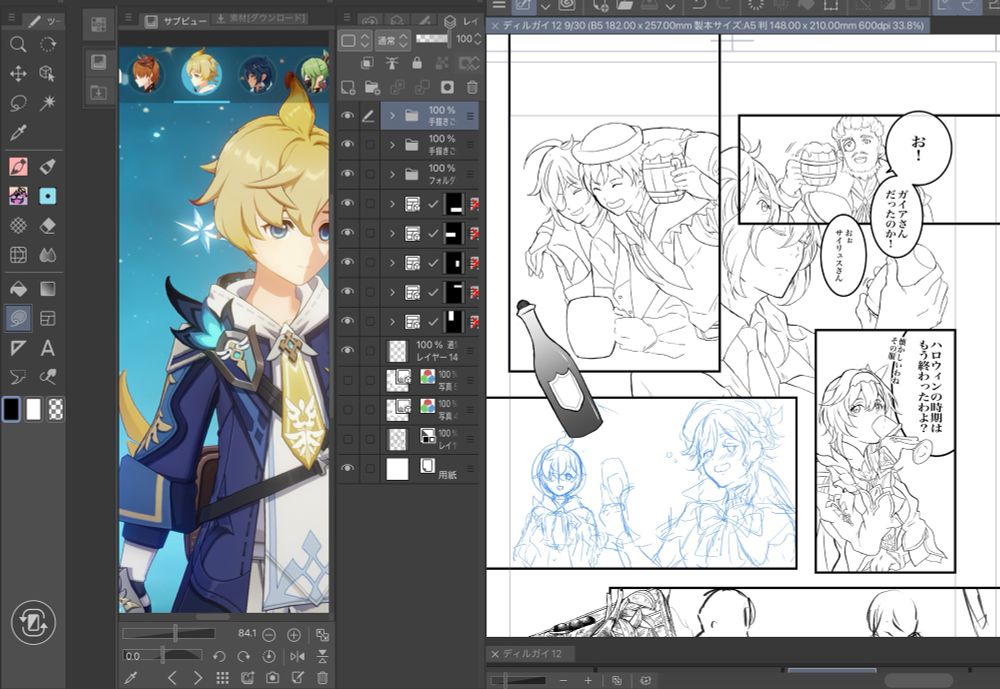1000x689 pixels.
Task: Toggle lock layer icon
Action: click(416, 63)
